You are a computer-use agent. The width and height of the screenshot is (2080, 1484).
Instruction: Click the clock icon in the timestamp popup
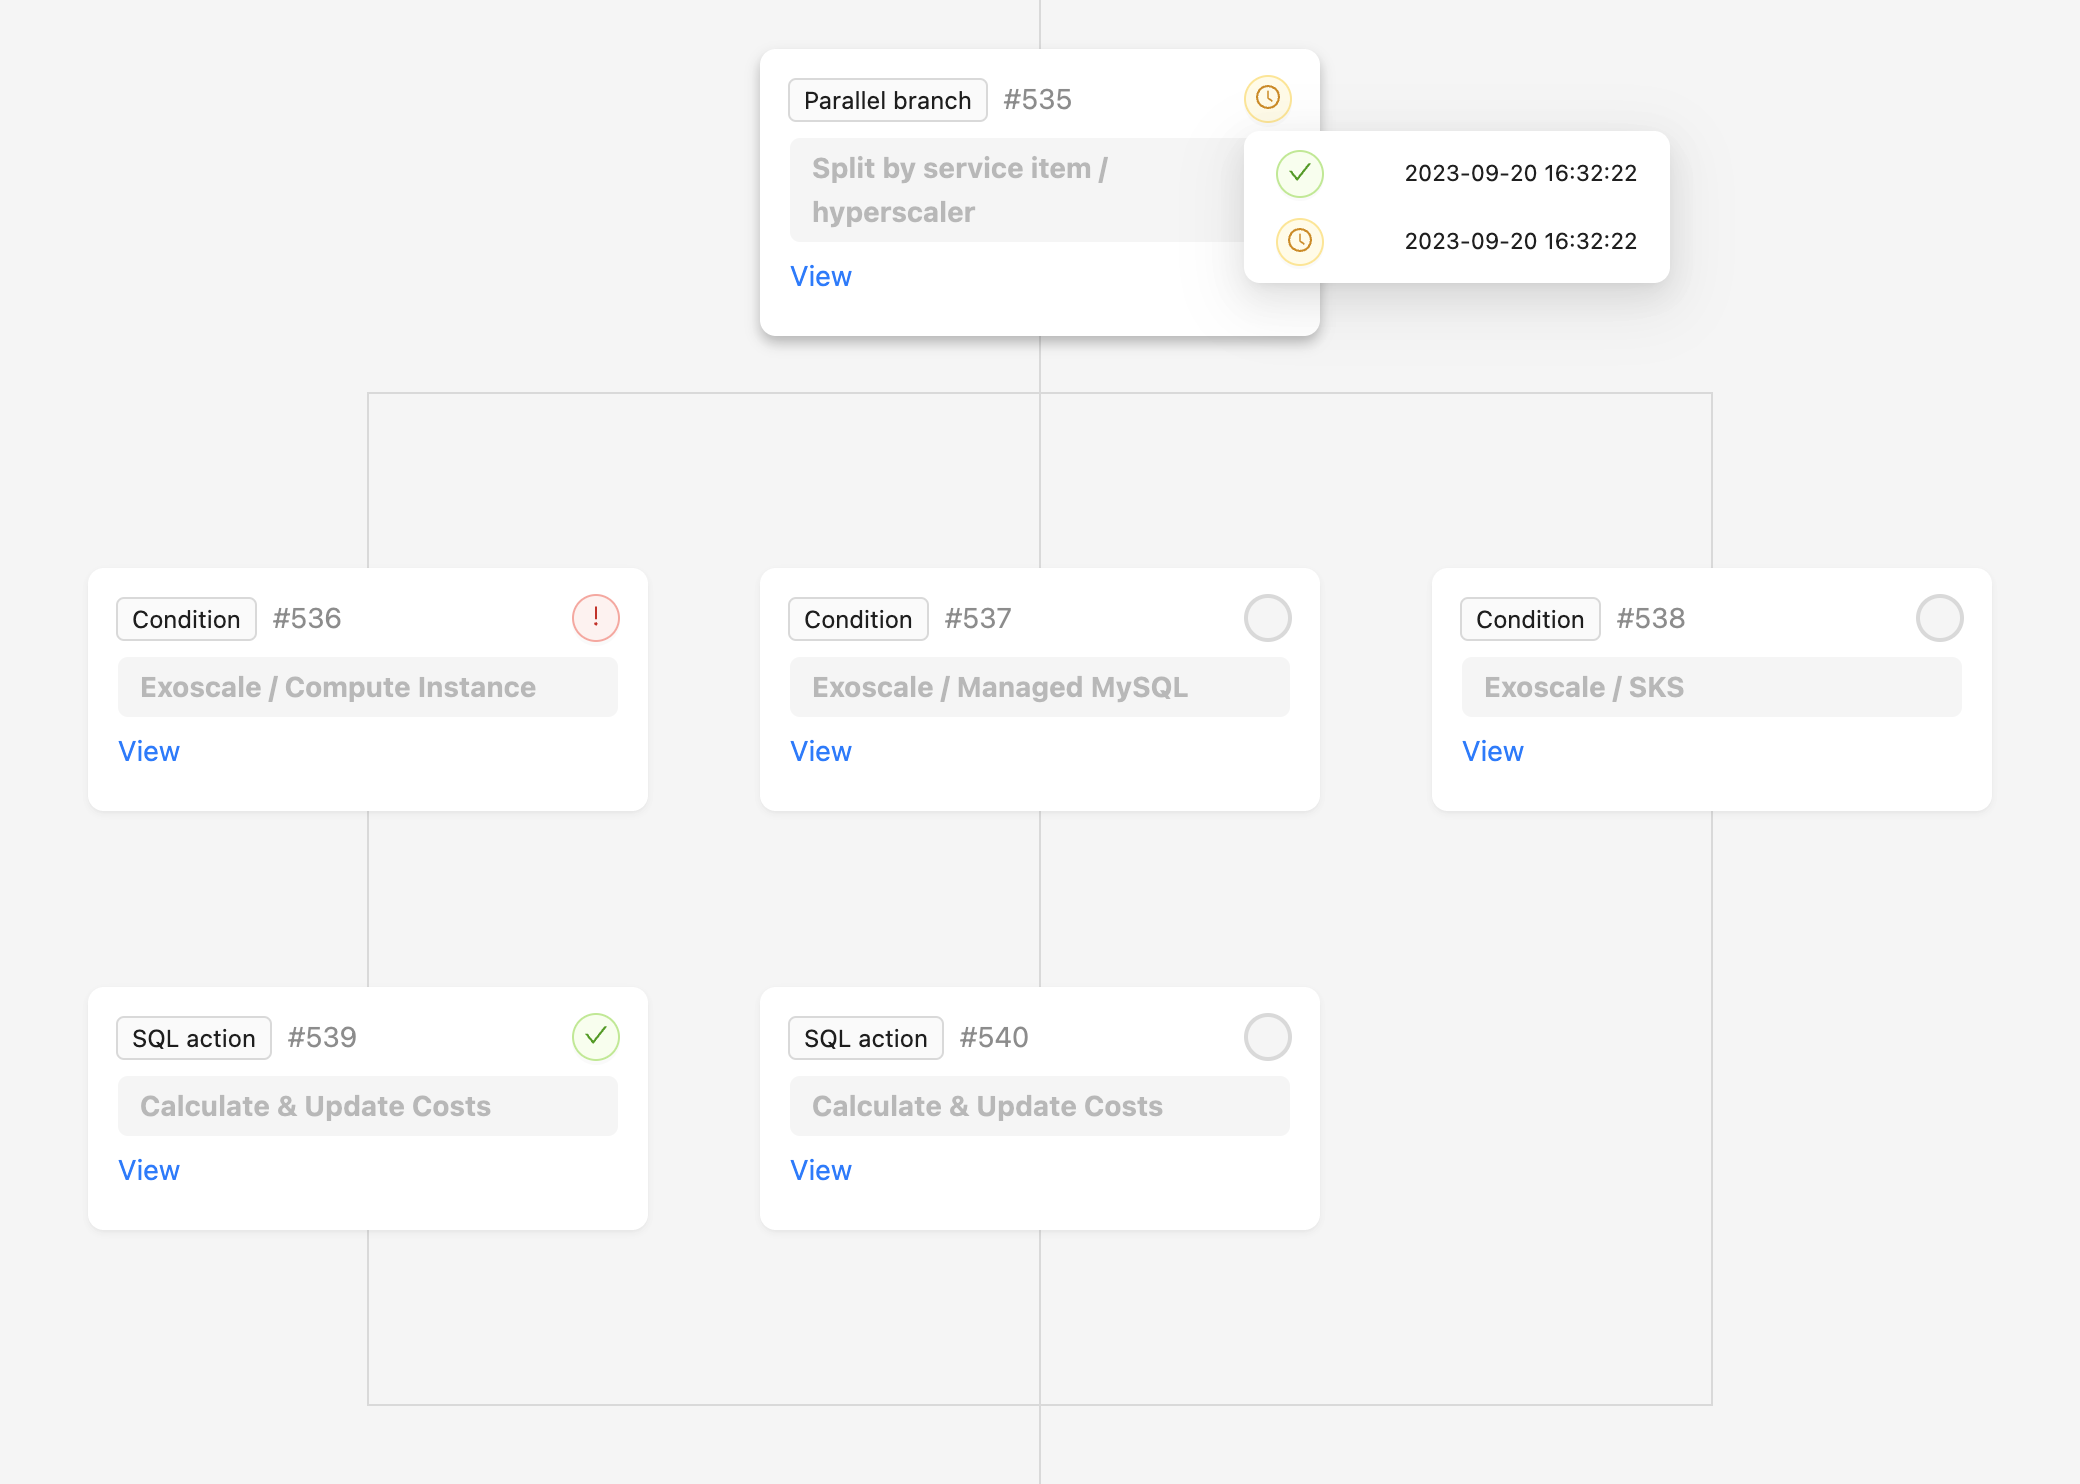(x=1299, y=241)
